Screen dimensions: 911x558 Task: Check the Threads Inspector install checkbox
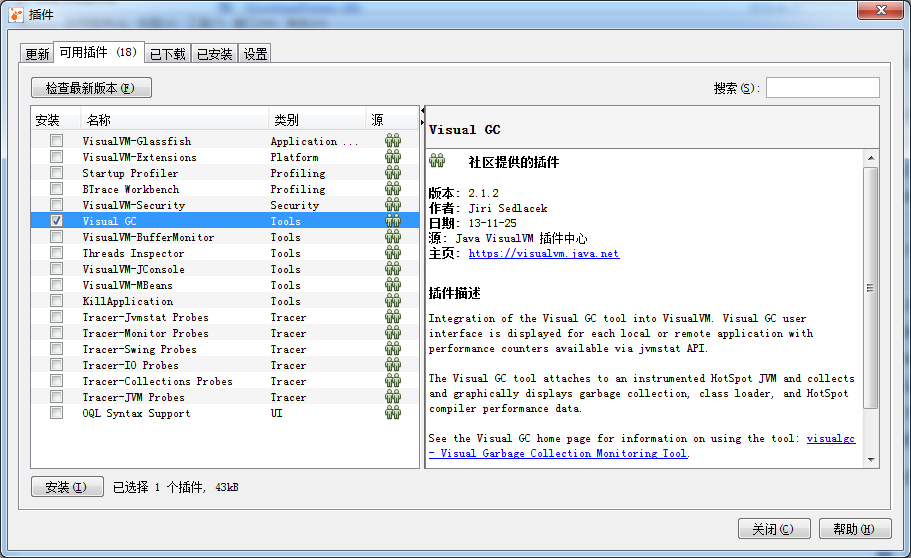[56, 252]
